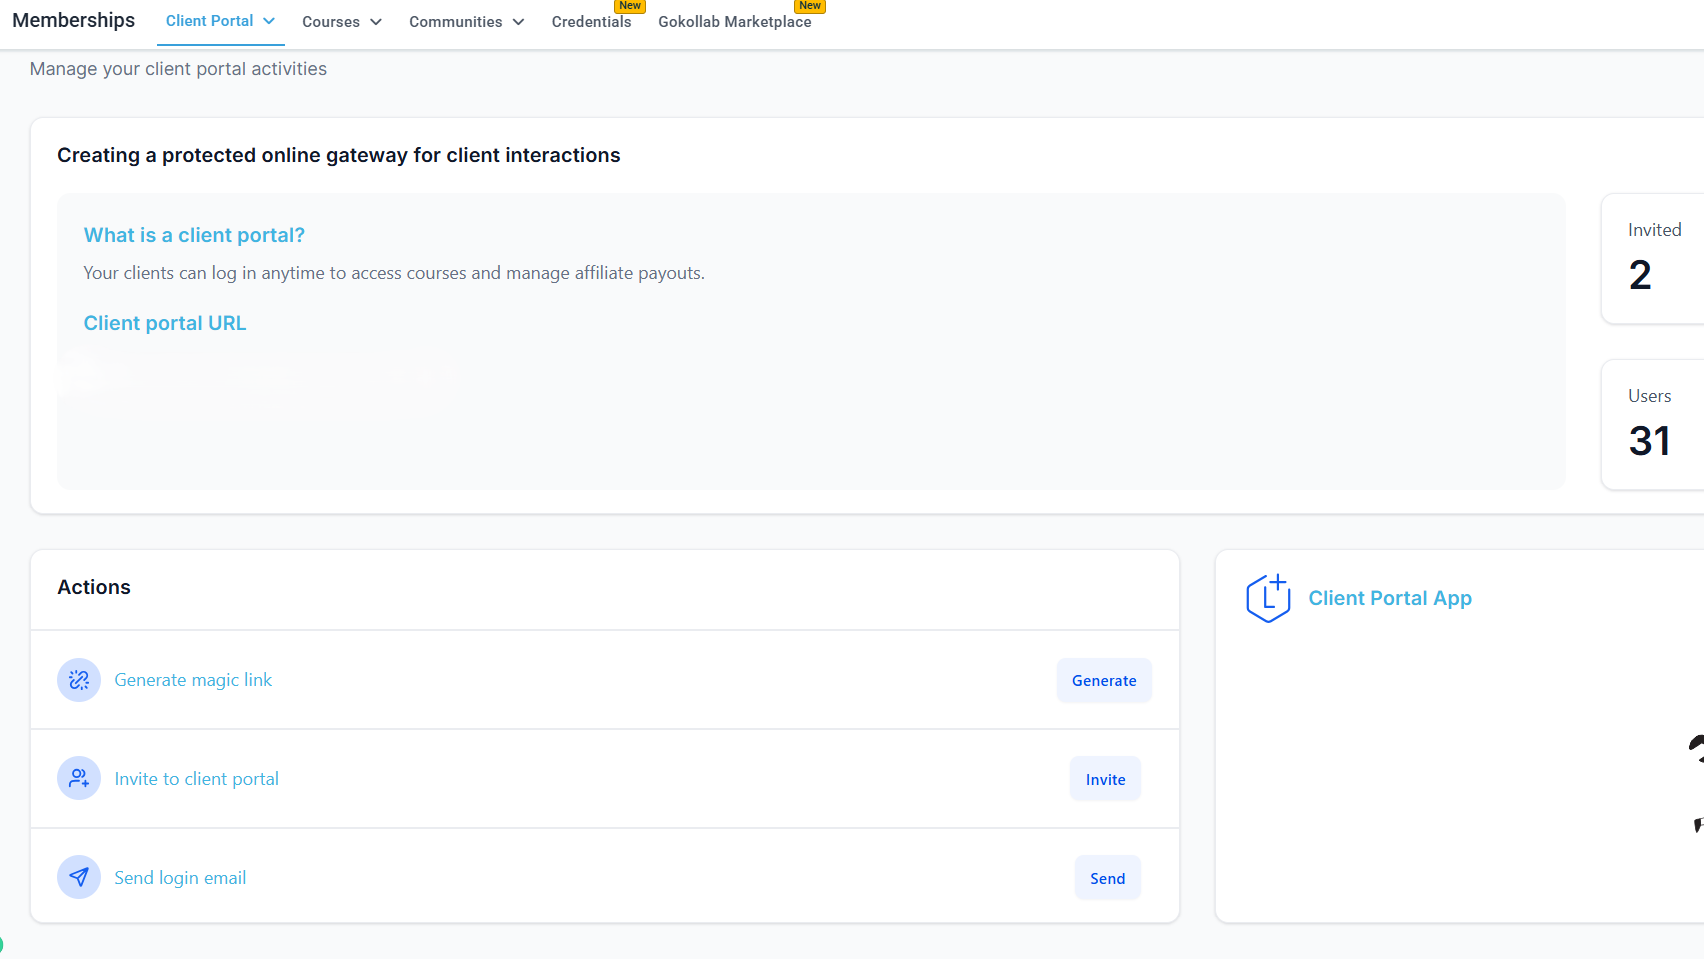This screenshot has width=1704, height=959.
Task: Open the Client Portal App link
Action: [x=1390, y=598]
